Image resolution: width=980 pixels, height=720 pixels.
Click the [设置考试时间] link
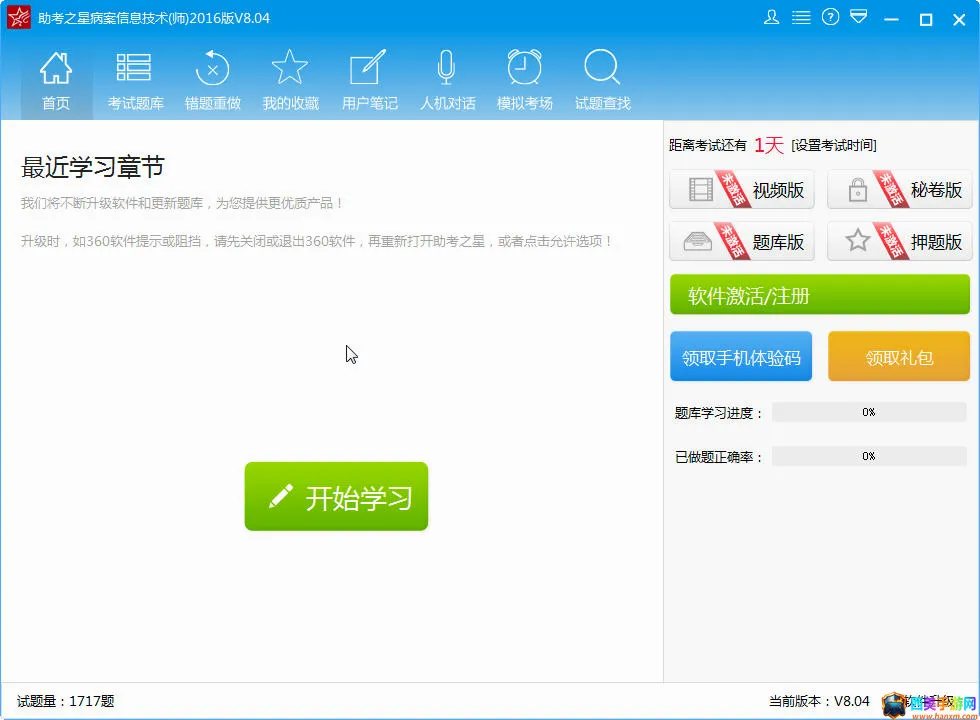click(x=834, y=146)
